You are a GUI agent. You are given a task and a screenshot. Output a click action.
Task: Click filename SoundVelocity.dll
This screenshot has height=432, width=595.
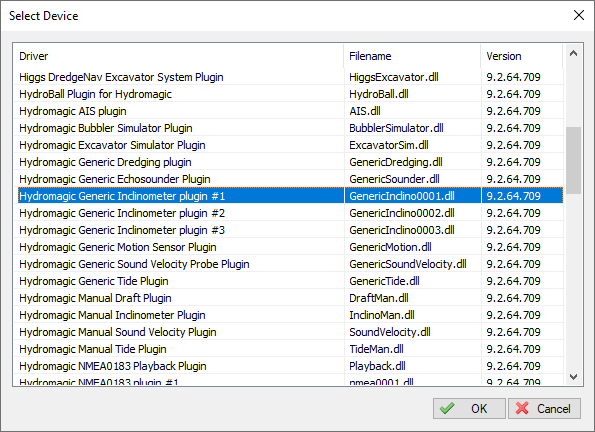390,332
